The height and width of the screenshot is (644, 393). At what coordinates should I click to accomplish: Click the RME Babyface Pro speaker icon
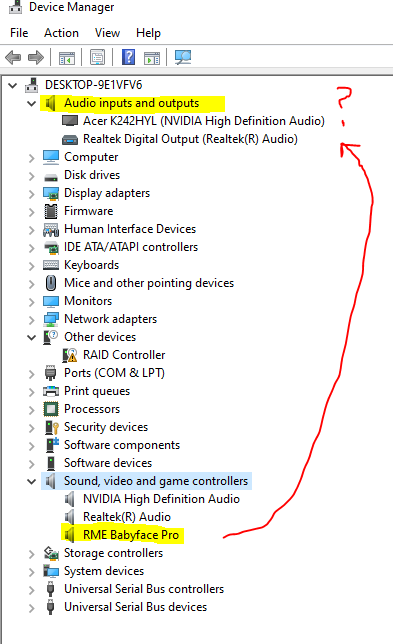pyautogui.click(x=70, y=535)
